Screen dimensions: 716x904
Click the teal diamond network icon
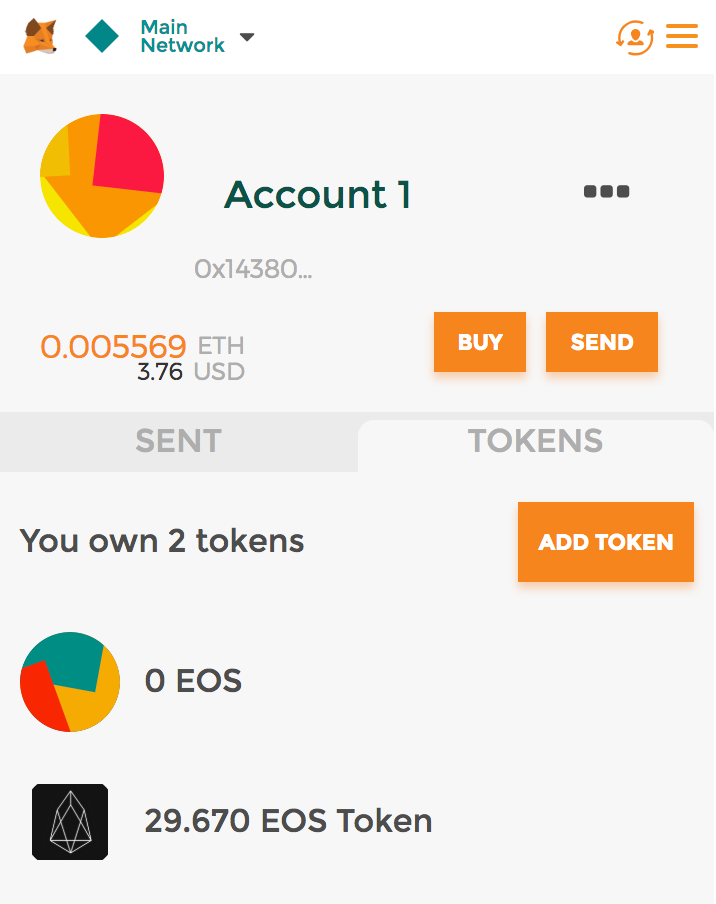102,37
